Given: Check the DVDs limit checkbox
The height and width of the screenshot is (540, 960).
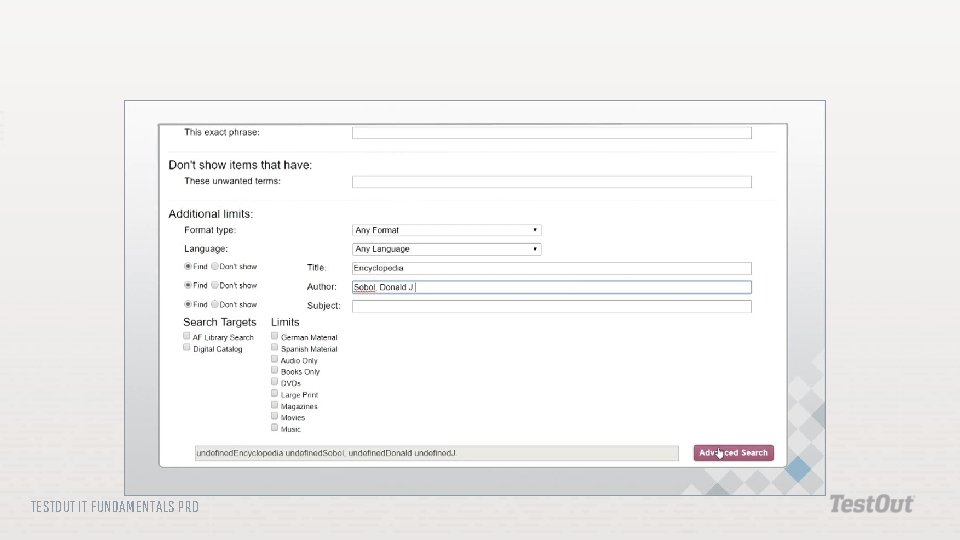Looking at the screenshot, I should pyautogui.click(x=274, y=382).
